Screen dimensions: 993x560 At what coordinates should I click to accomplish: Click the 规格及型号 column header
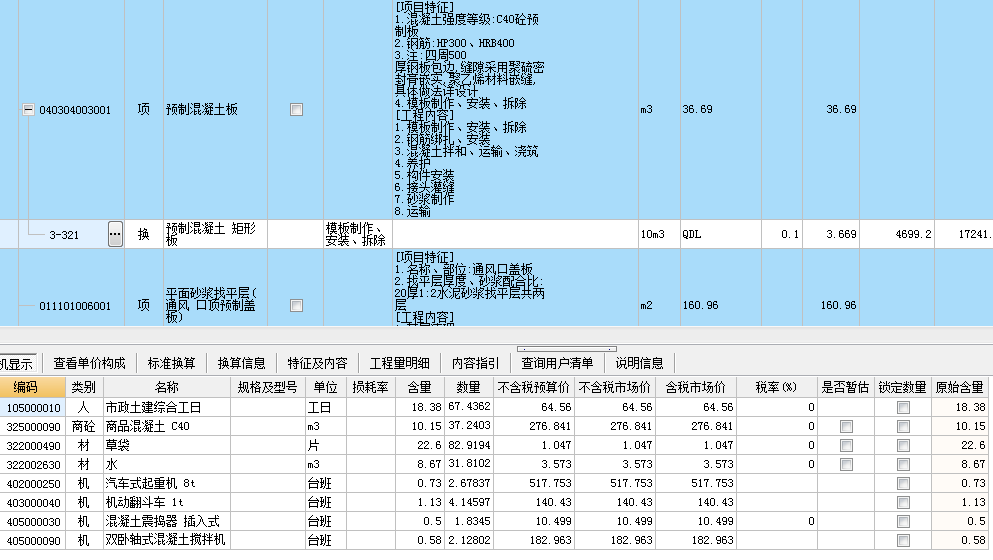[268, 387]
